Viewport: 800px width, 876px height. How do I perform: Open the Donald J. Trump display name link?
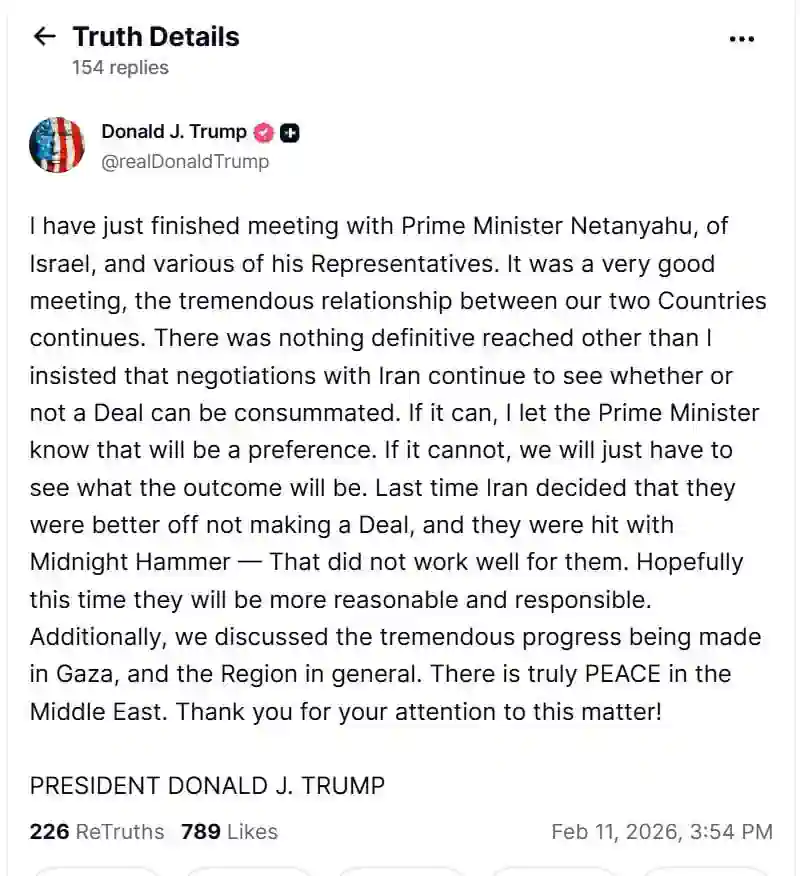click(x=174, y=132)
